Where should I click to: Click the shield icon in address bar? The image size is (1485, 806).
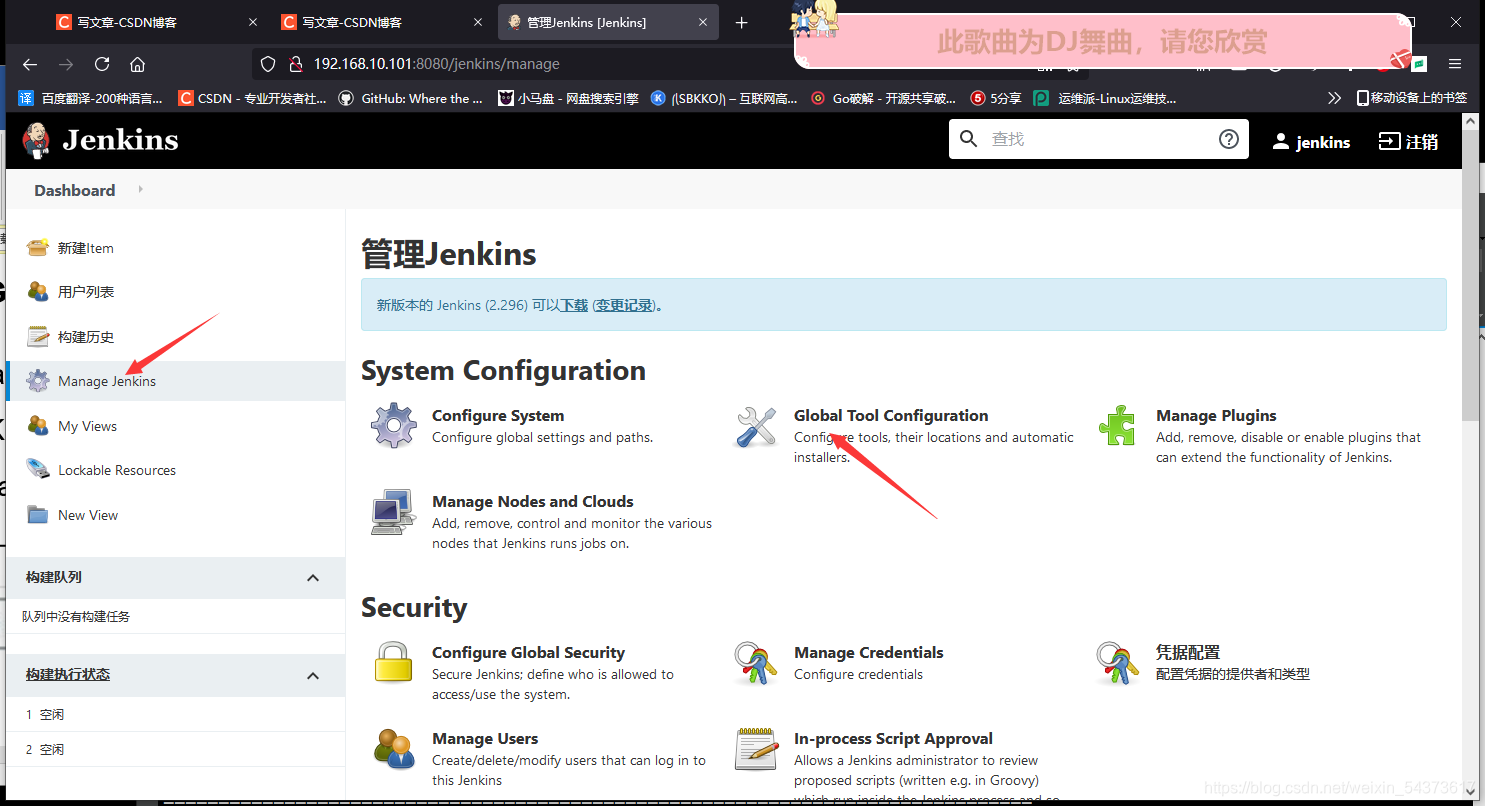(x=268, y=64)
